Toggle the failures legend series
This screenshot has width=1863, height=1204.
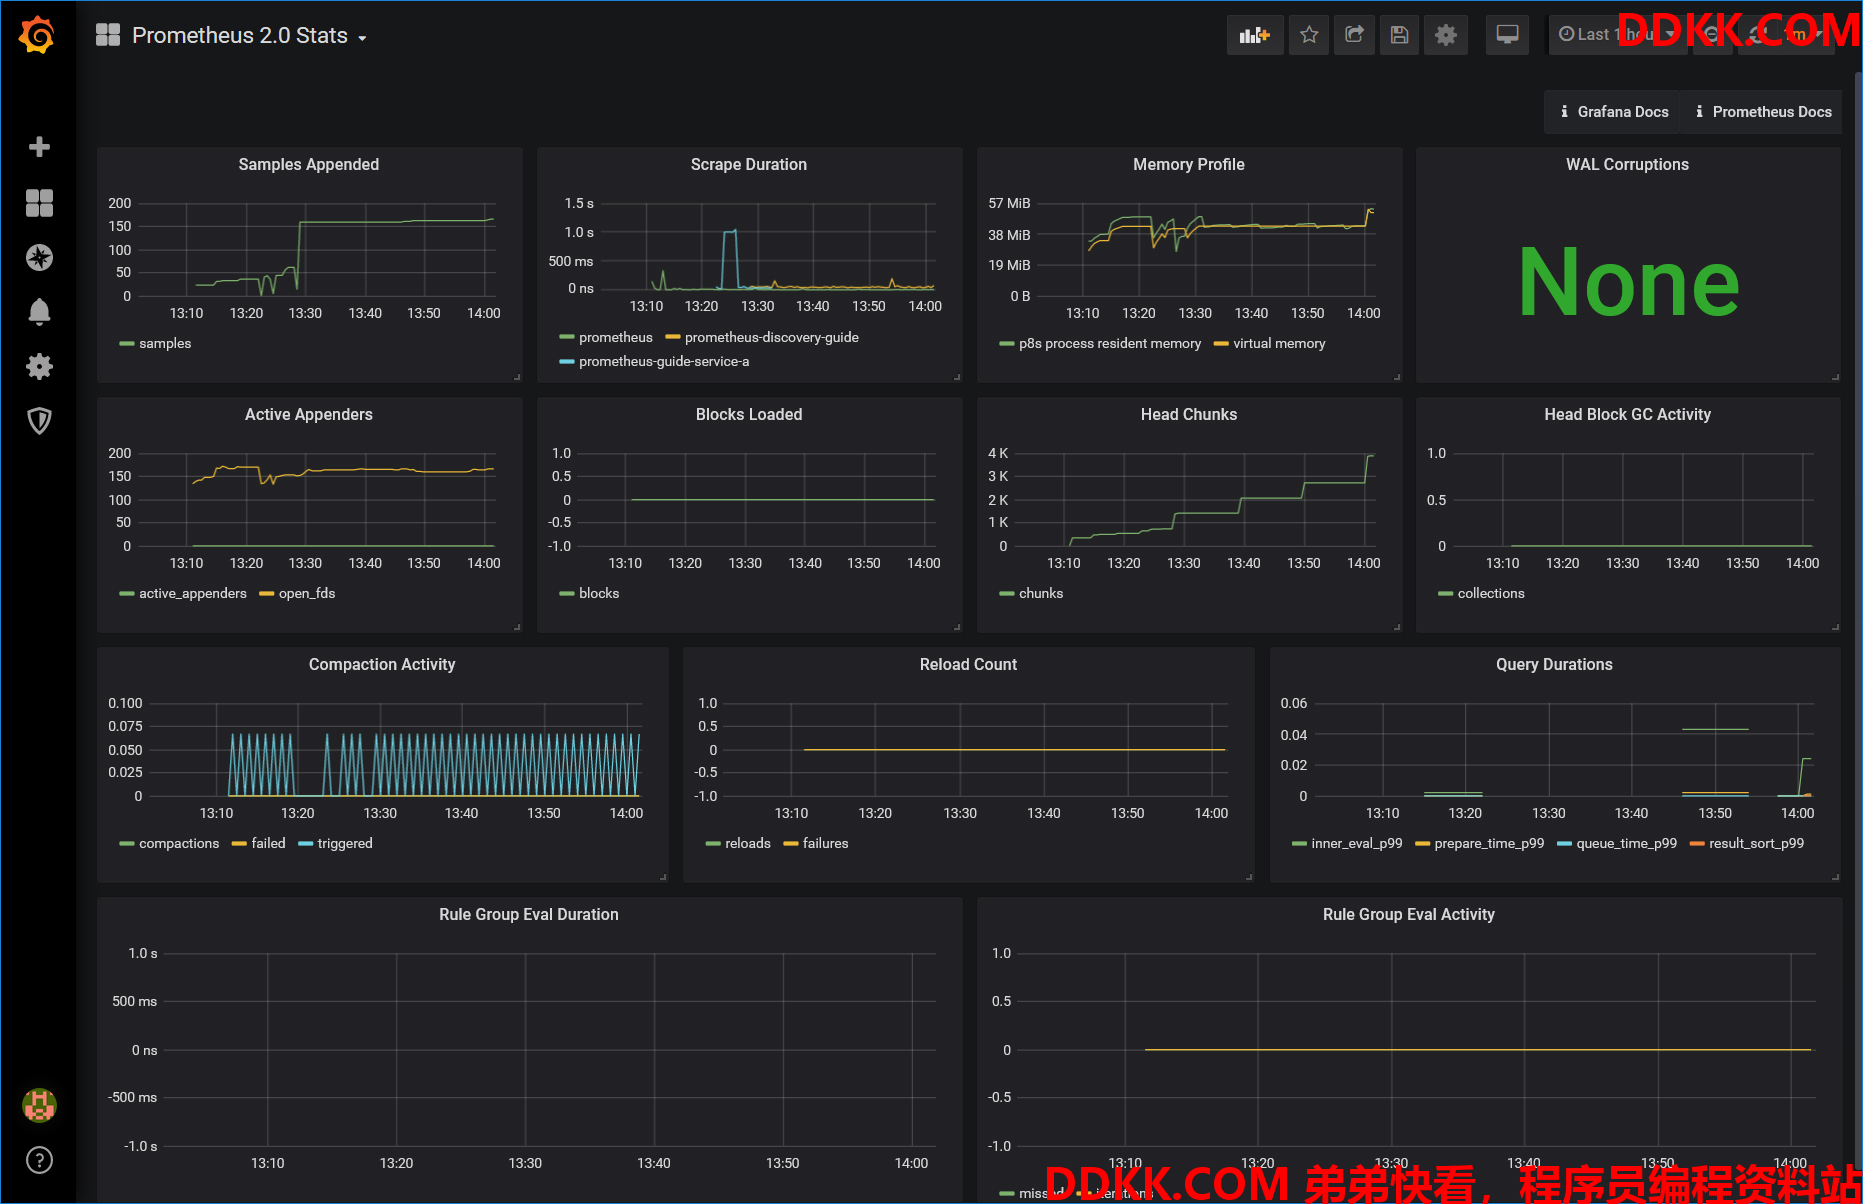[826, 843]
